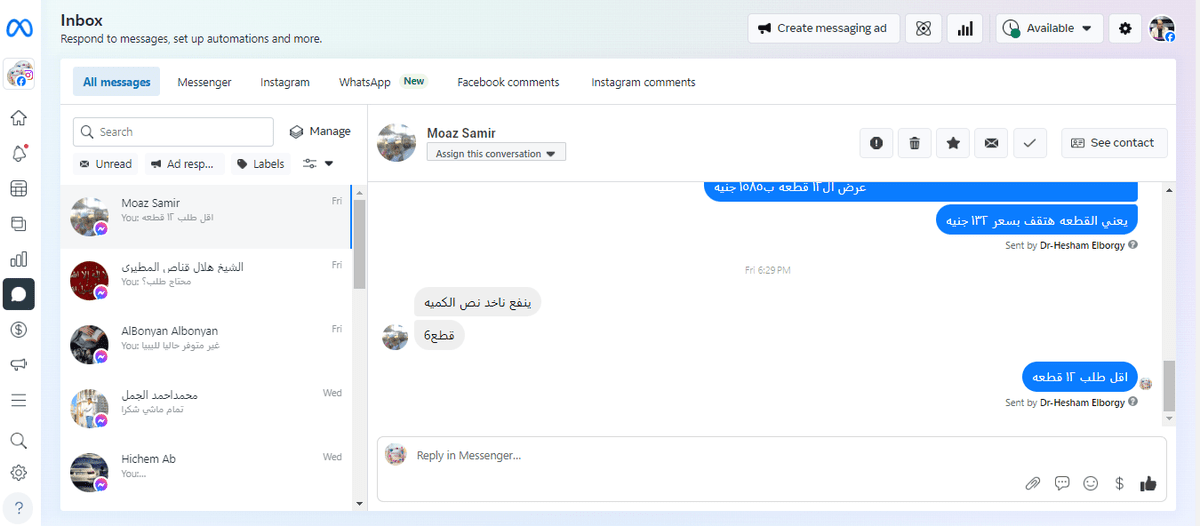Open the Hichem Ab conversation
Image resolution: width=1200 pixels, height=526 pixels.
206,472
